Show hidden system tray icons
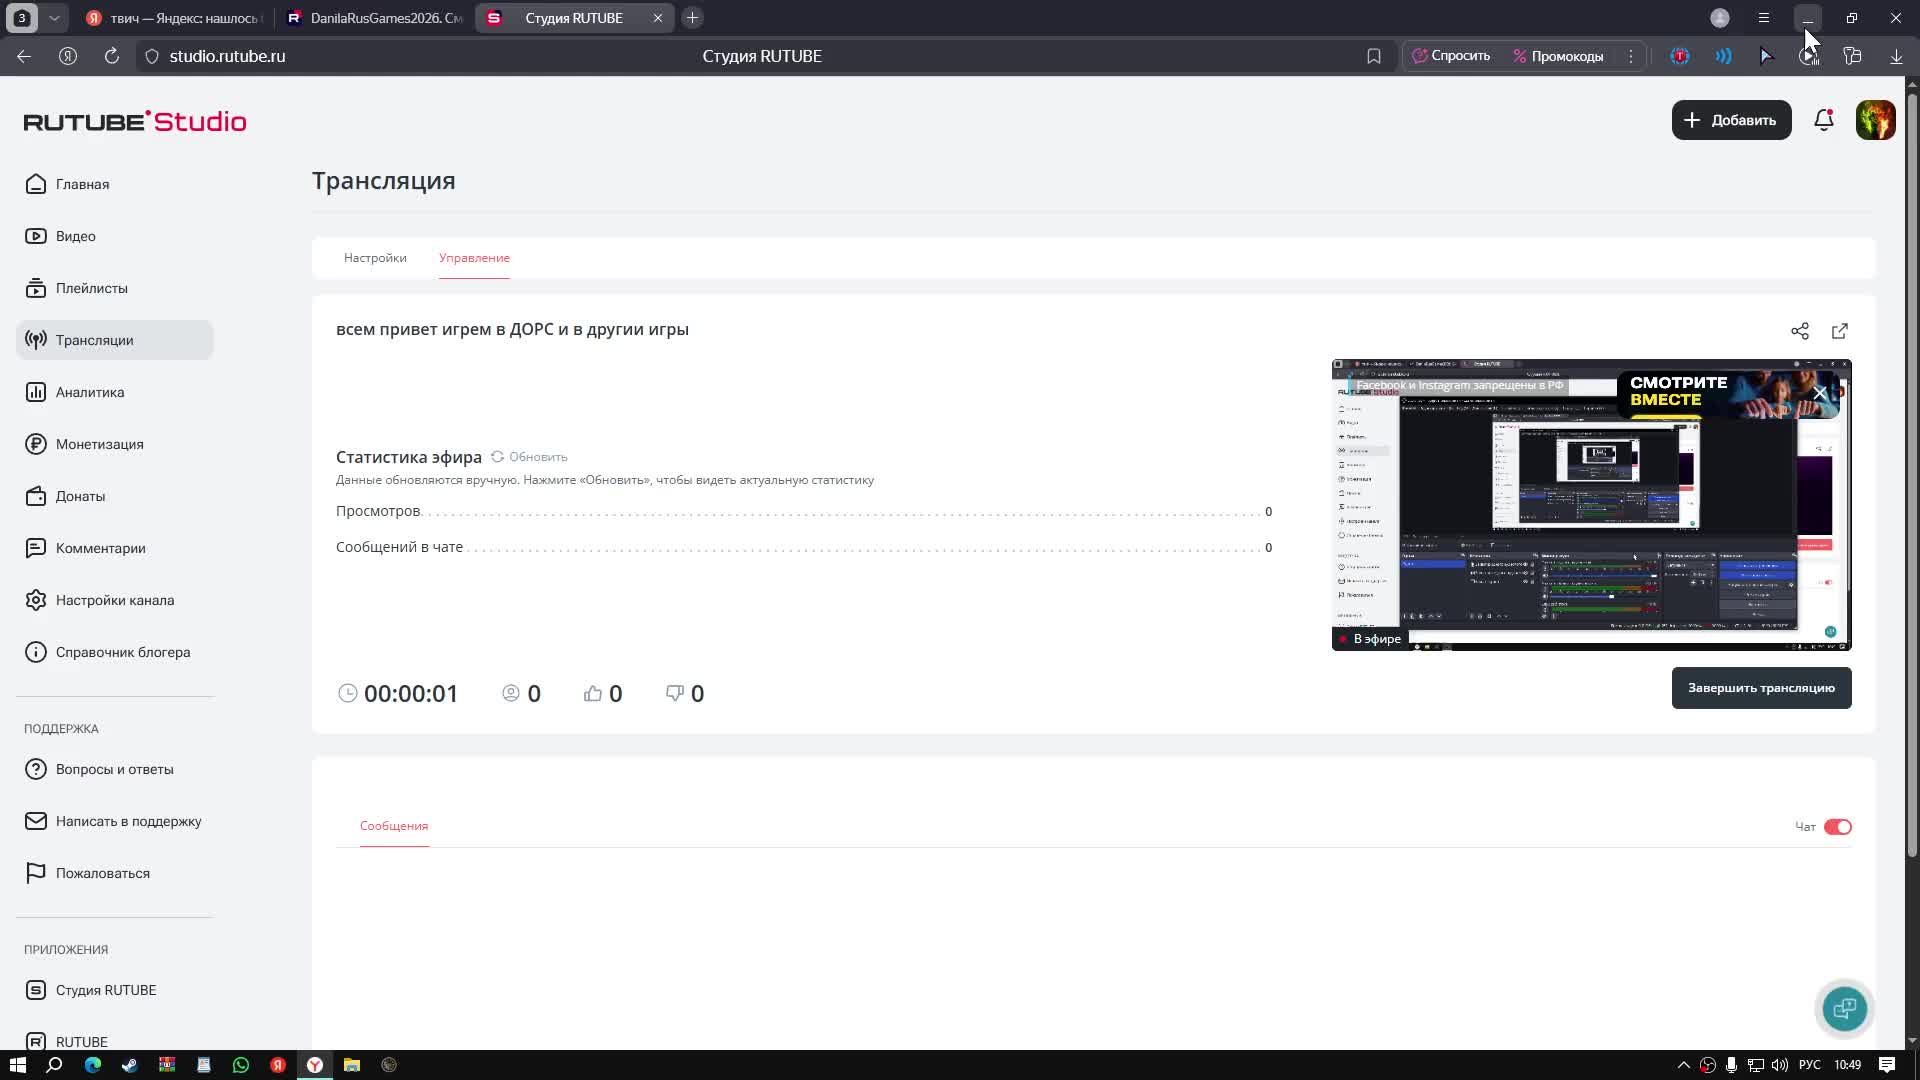The width and height of the screenshot is (1920, 1080). click(x=1683, y=1065)
